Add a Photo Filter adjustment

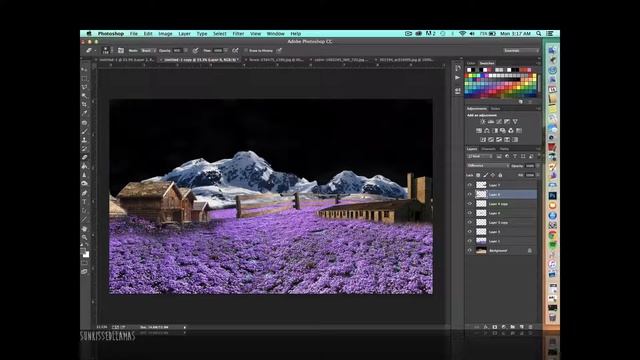pos(503,131)
